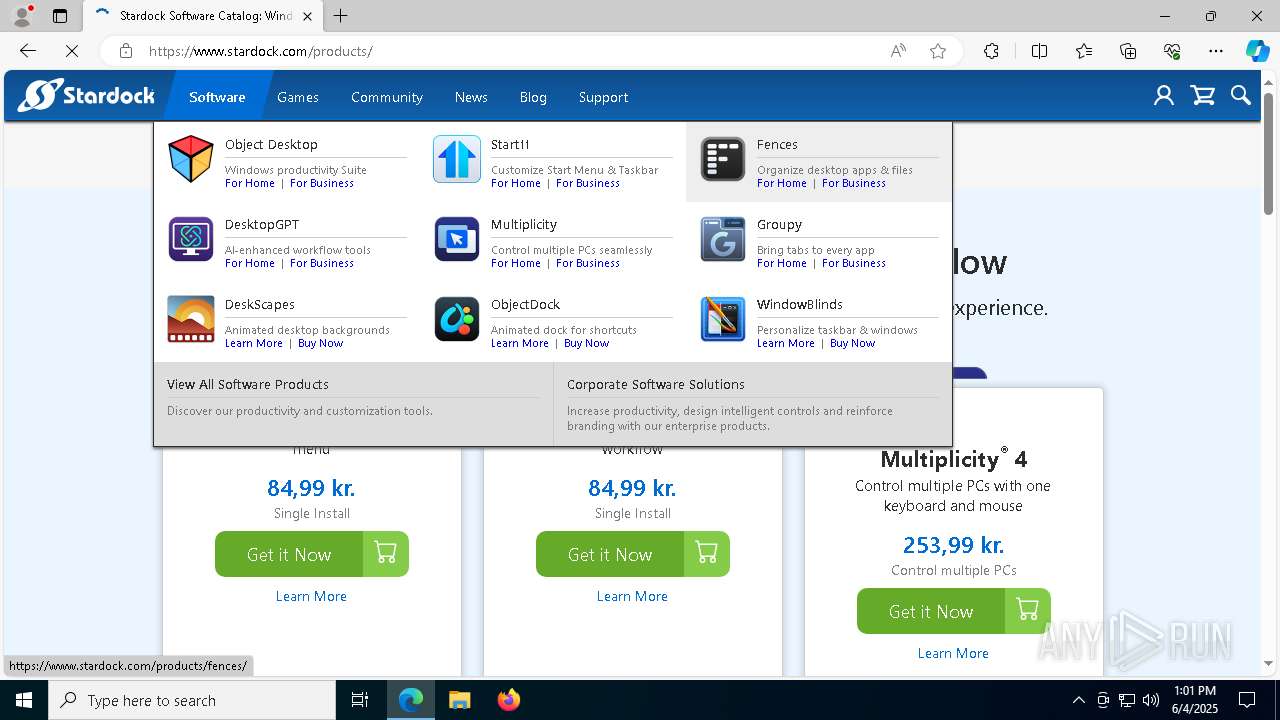The height and width of the screenshot is (720, 1280).
Task: Click the Windows taskbar search box
Action: [x=192, y=700]
